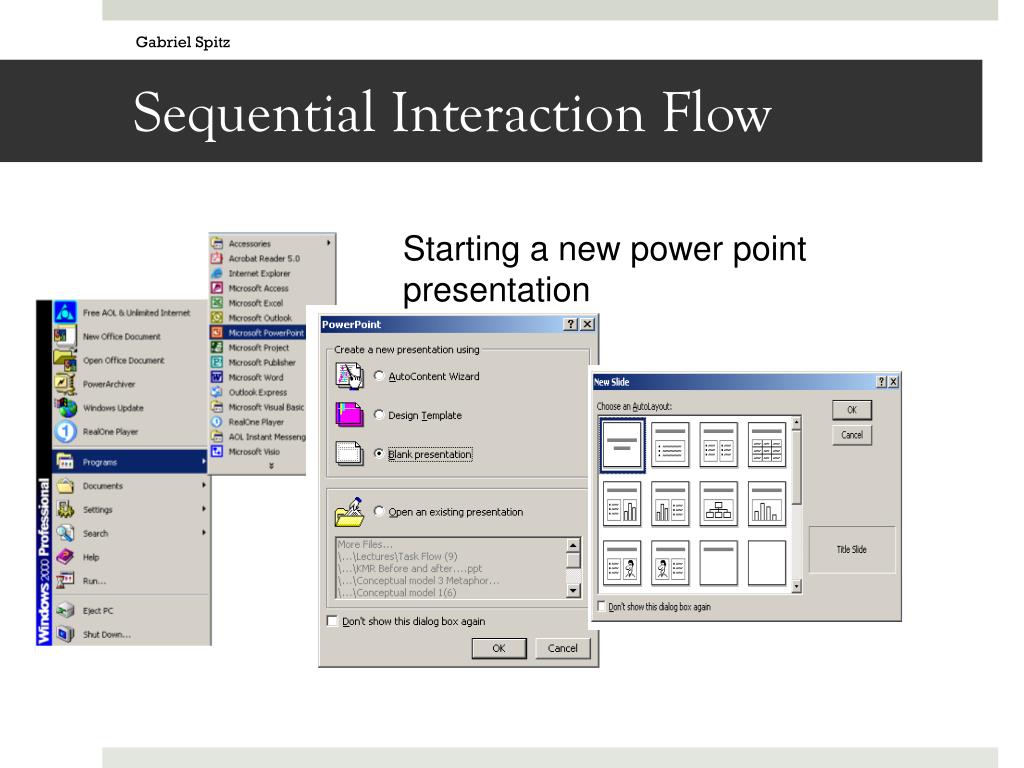Viewport: 1024px width, 768px height.
Task: Launch PowerArchiver from its Start menu icon
Action: (x=65, y=384)
